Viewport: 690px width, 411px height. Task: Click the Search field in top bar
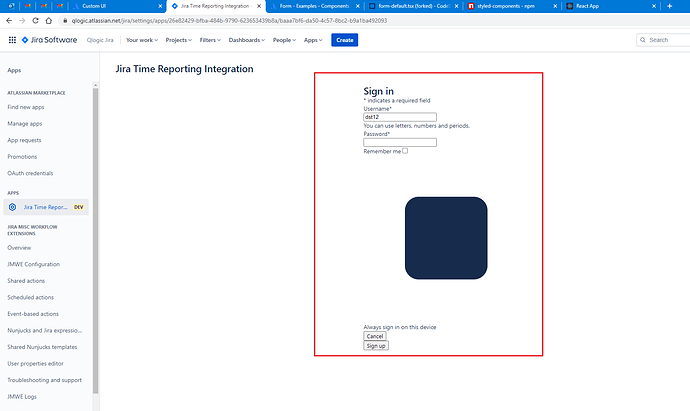(664, 40)
